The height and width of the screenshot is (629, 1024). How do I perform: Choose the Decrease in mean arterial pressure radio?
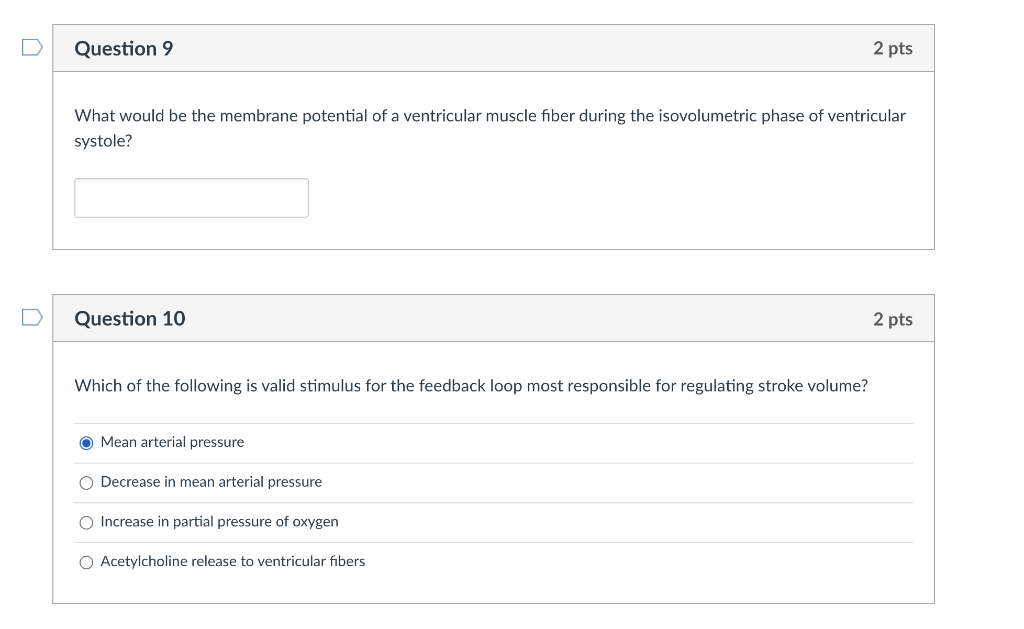[87, 482]
